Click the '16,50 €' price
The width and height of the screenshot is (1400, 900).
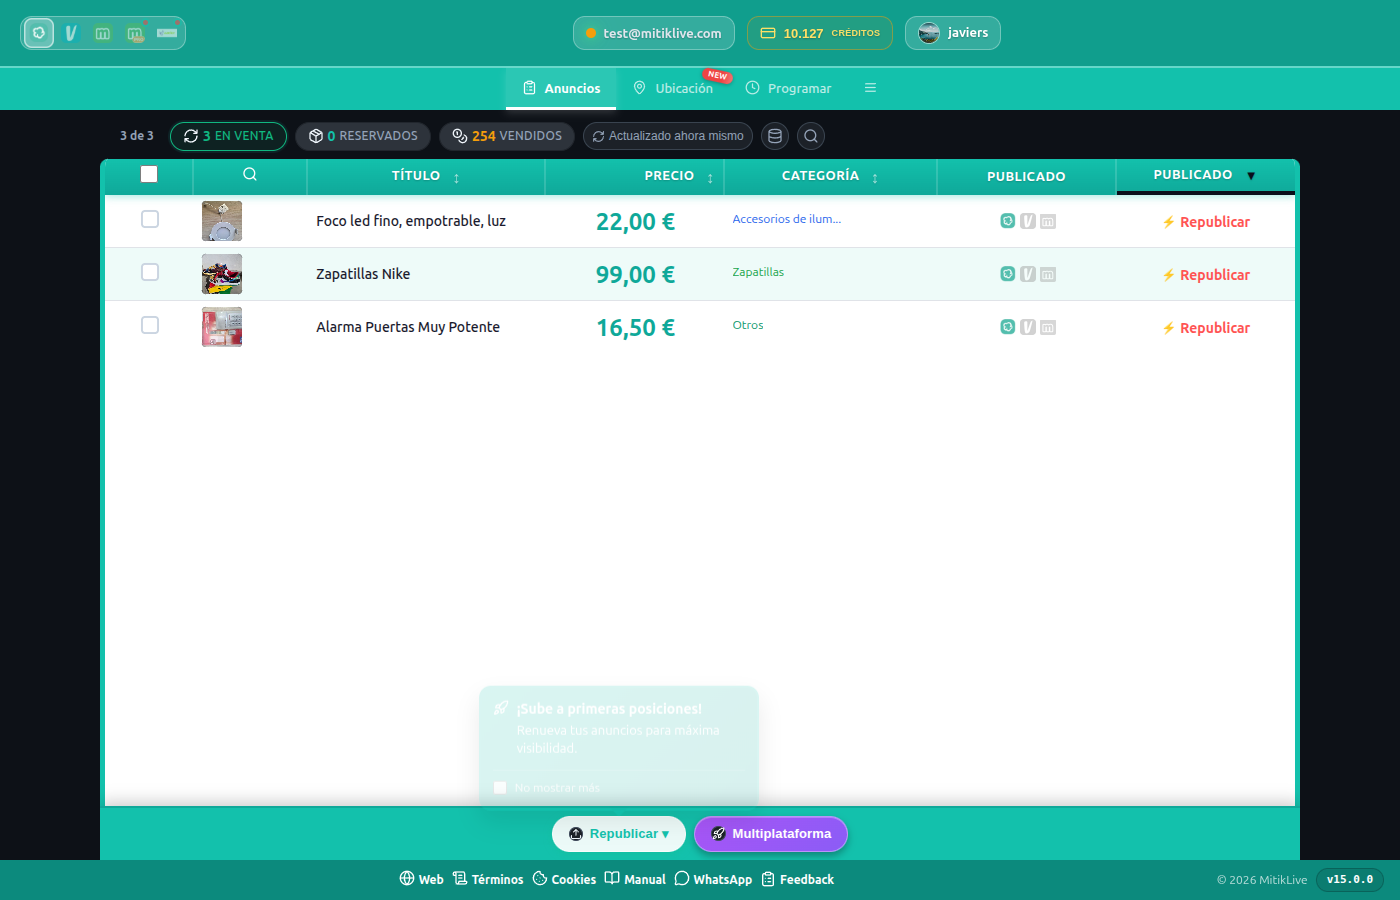coord(635,328)
